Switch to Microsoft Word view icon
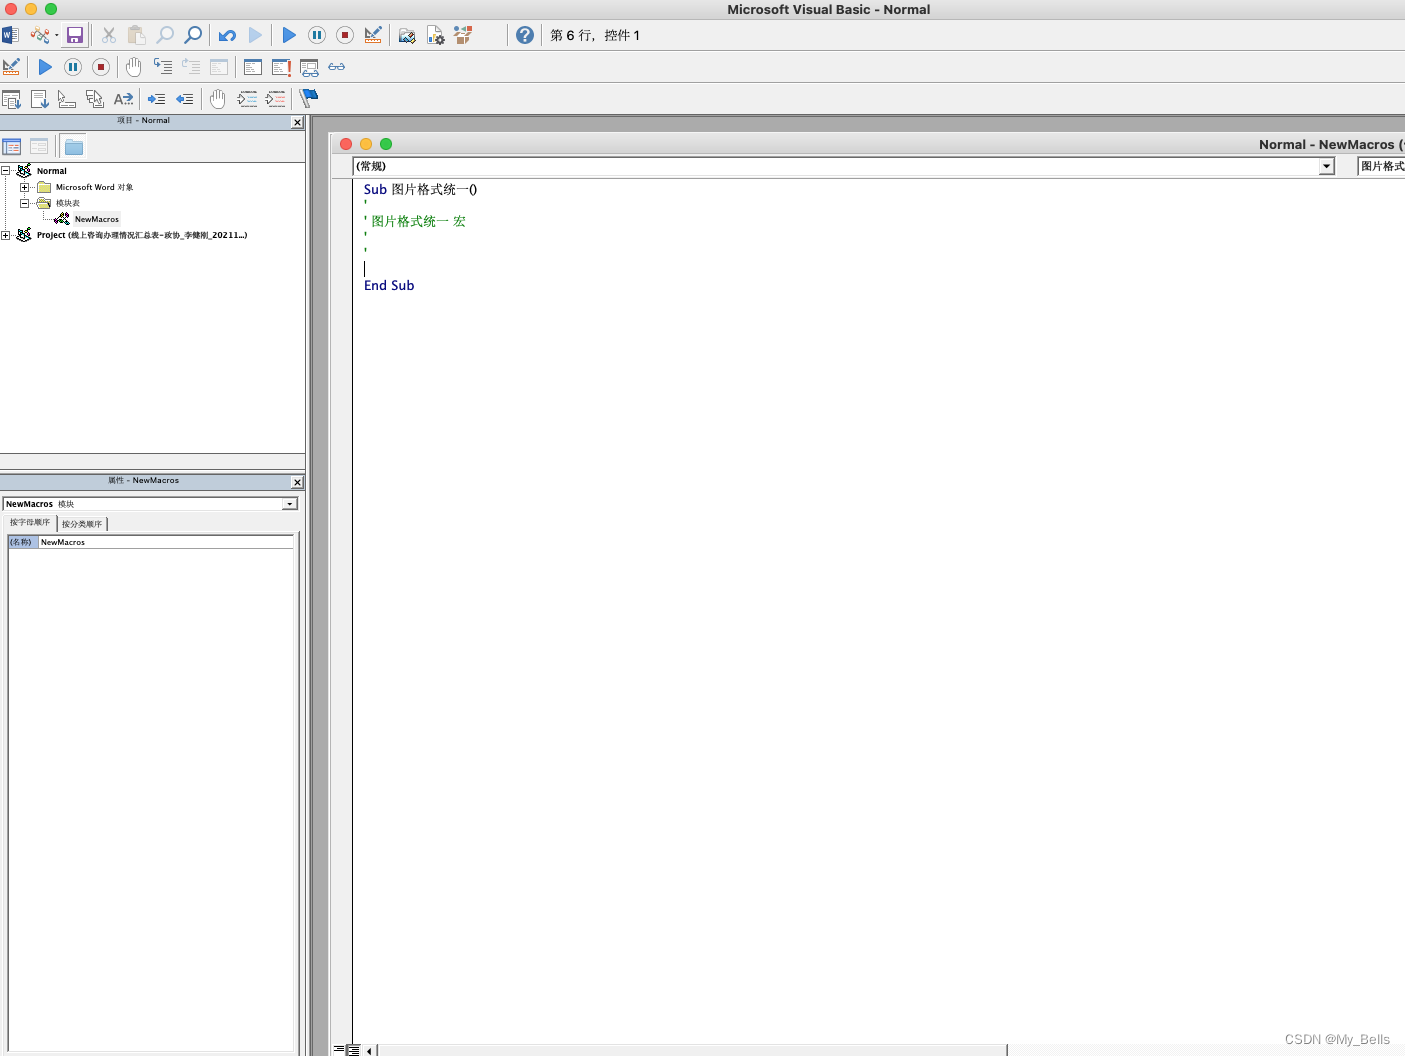The image size is (1405, 1056). (10, 35)
